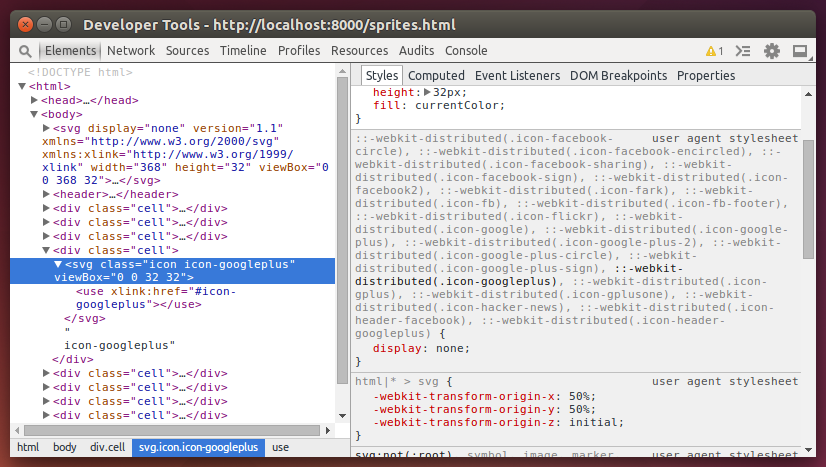Expand the height property triangle
826x467 pixels.
click(x=427, y=92)
